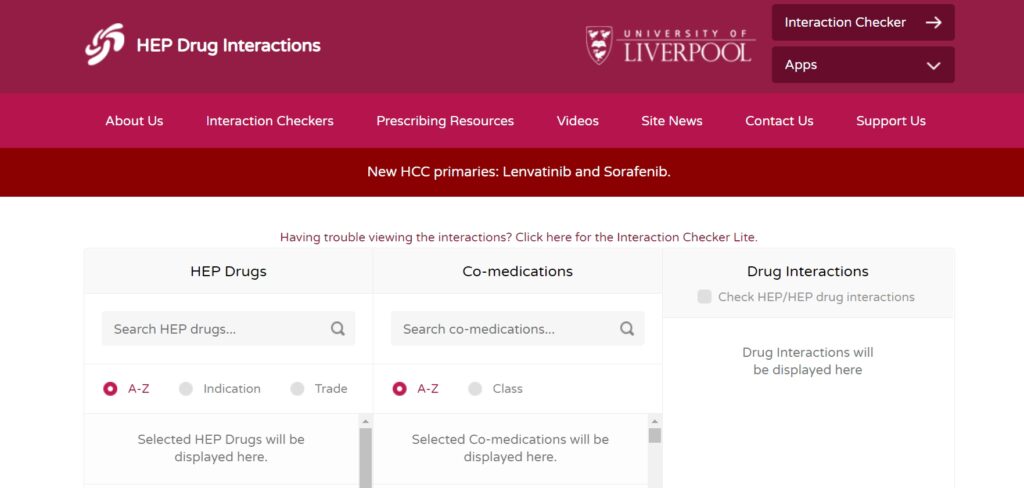The image size is (1024, 488).
Task: Open the Site News page
Action: (x=671, y=121)
